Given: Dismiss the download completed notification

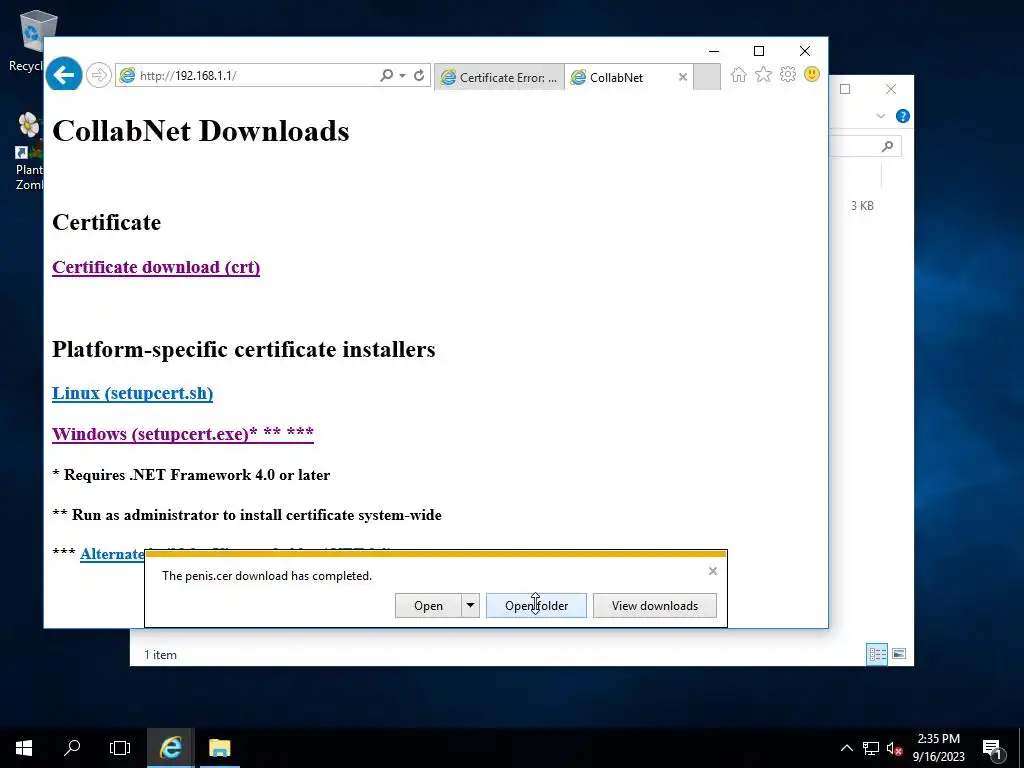Looking at the screenshot, I should [x=712, y=571].
